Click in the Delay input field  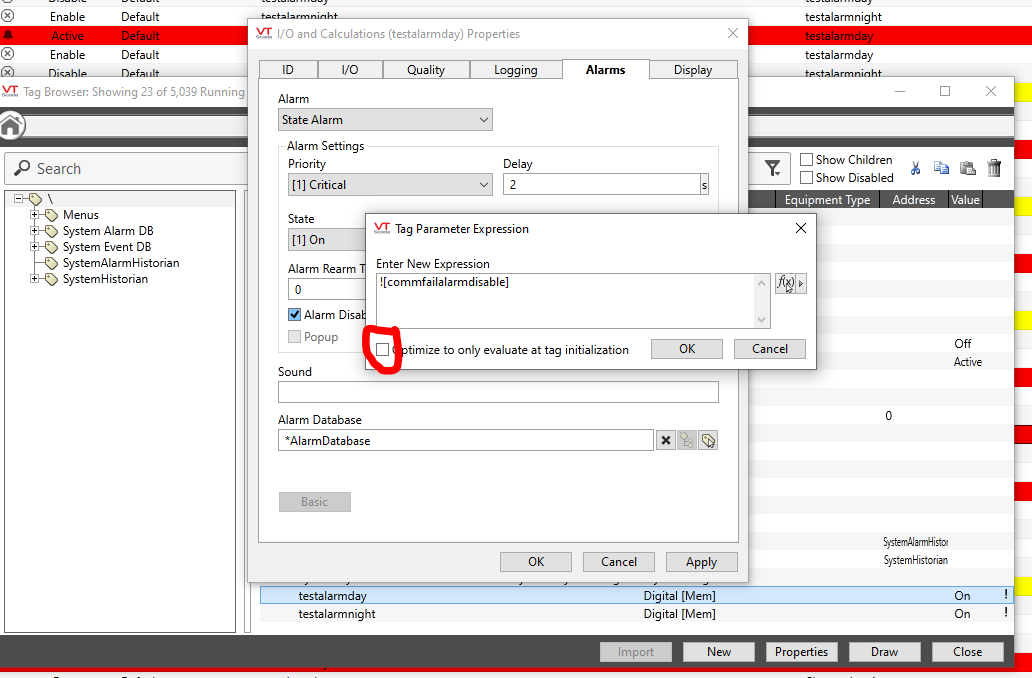600,185
